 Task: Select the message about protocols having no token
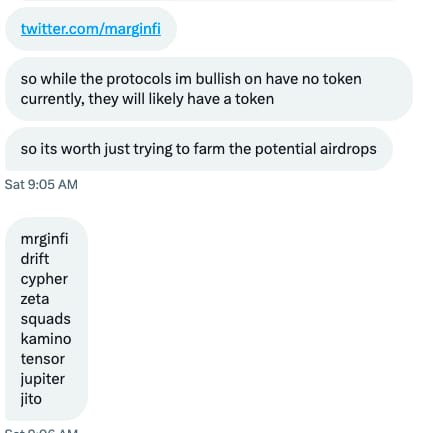209,89
